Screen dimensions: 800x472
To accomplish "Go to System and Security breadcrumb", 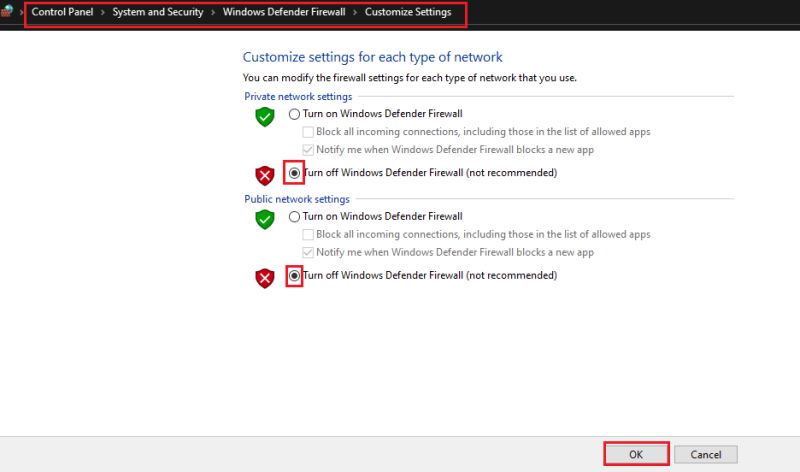I will tap(158, 12).
